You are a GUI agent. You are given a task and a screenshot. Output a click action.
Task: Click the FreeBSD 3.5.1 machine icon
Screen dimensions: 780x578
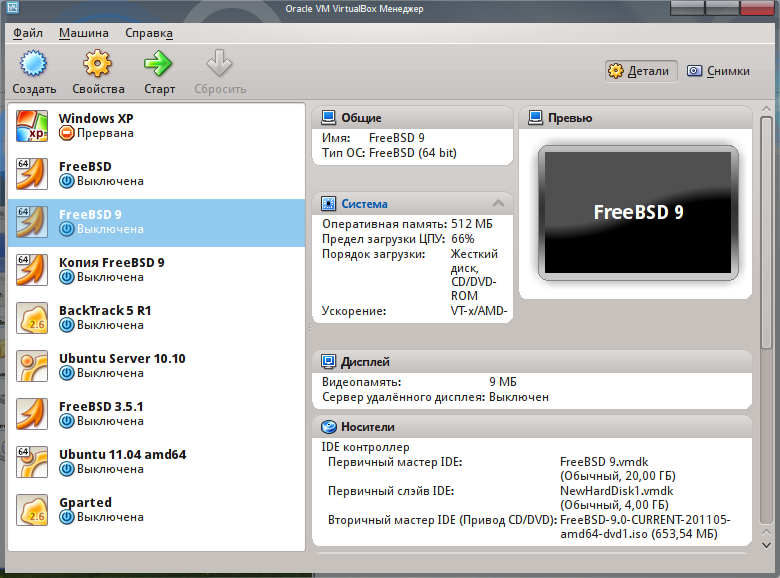(32, 414)
